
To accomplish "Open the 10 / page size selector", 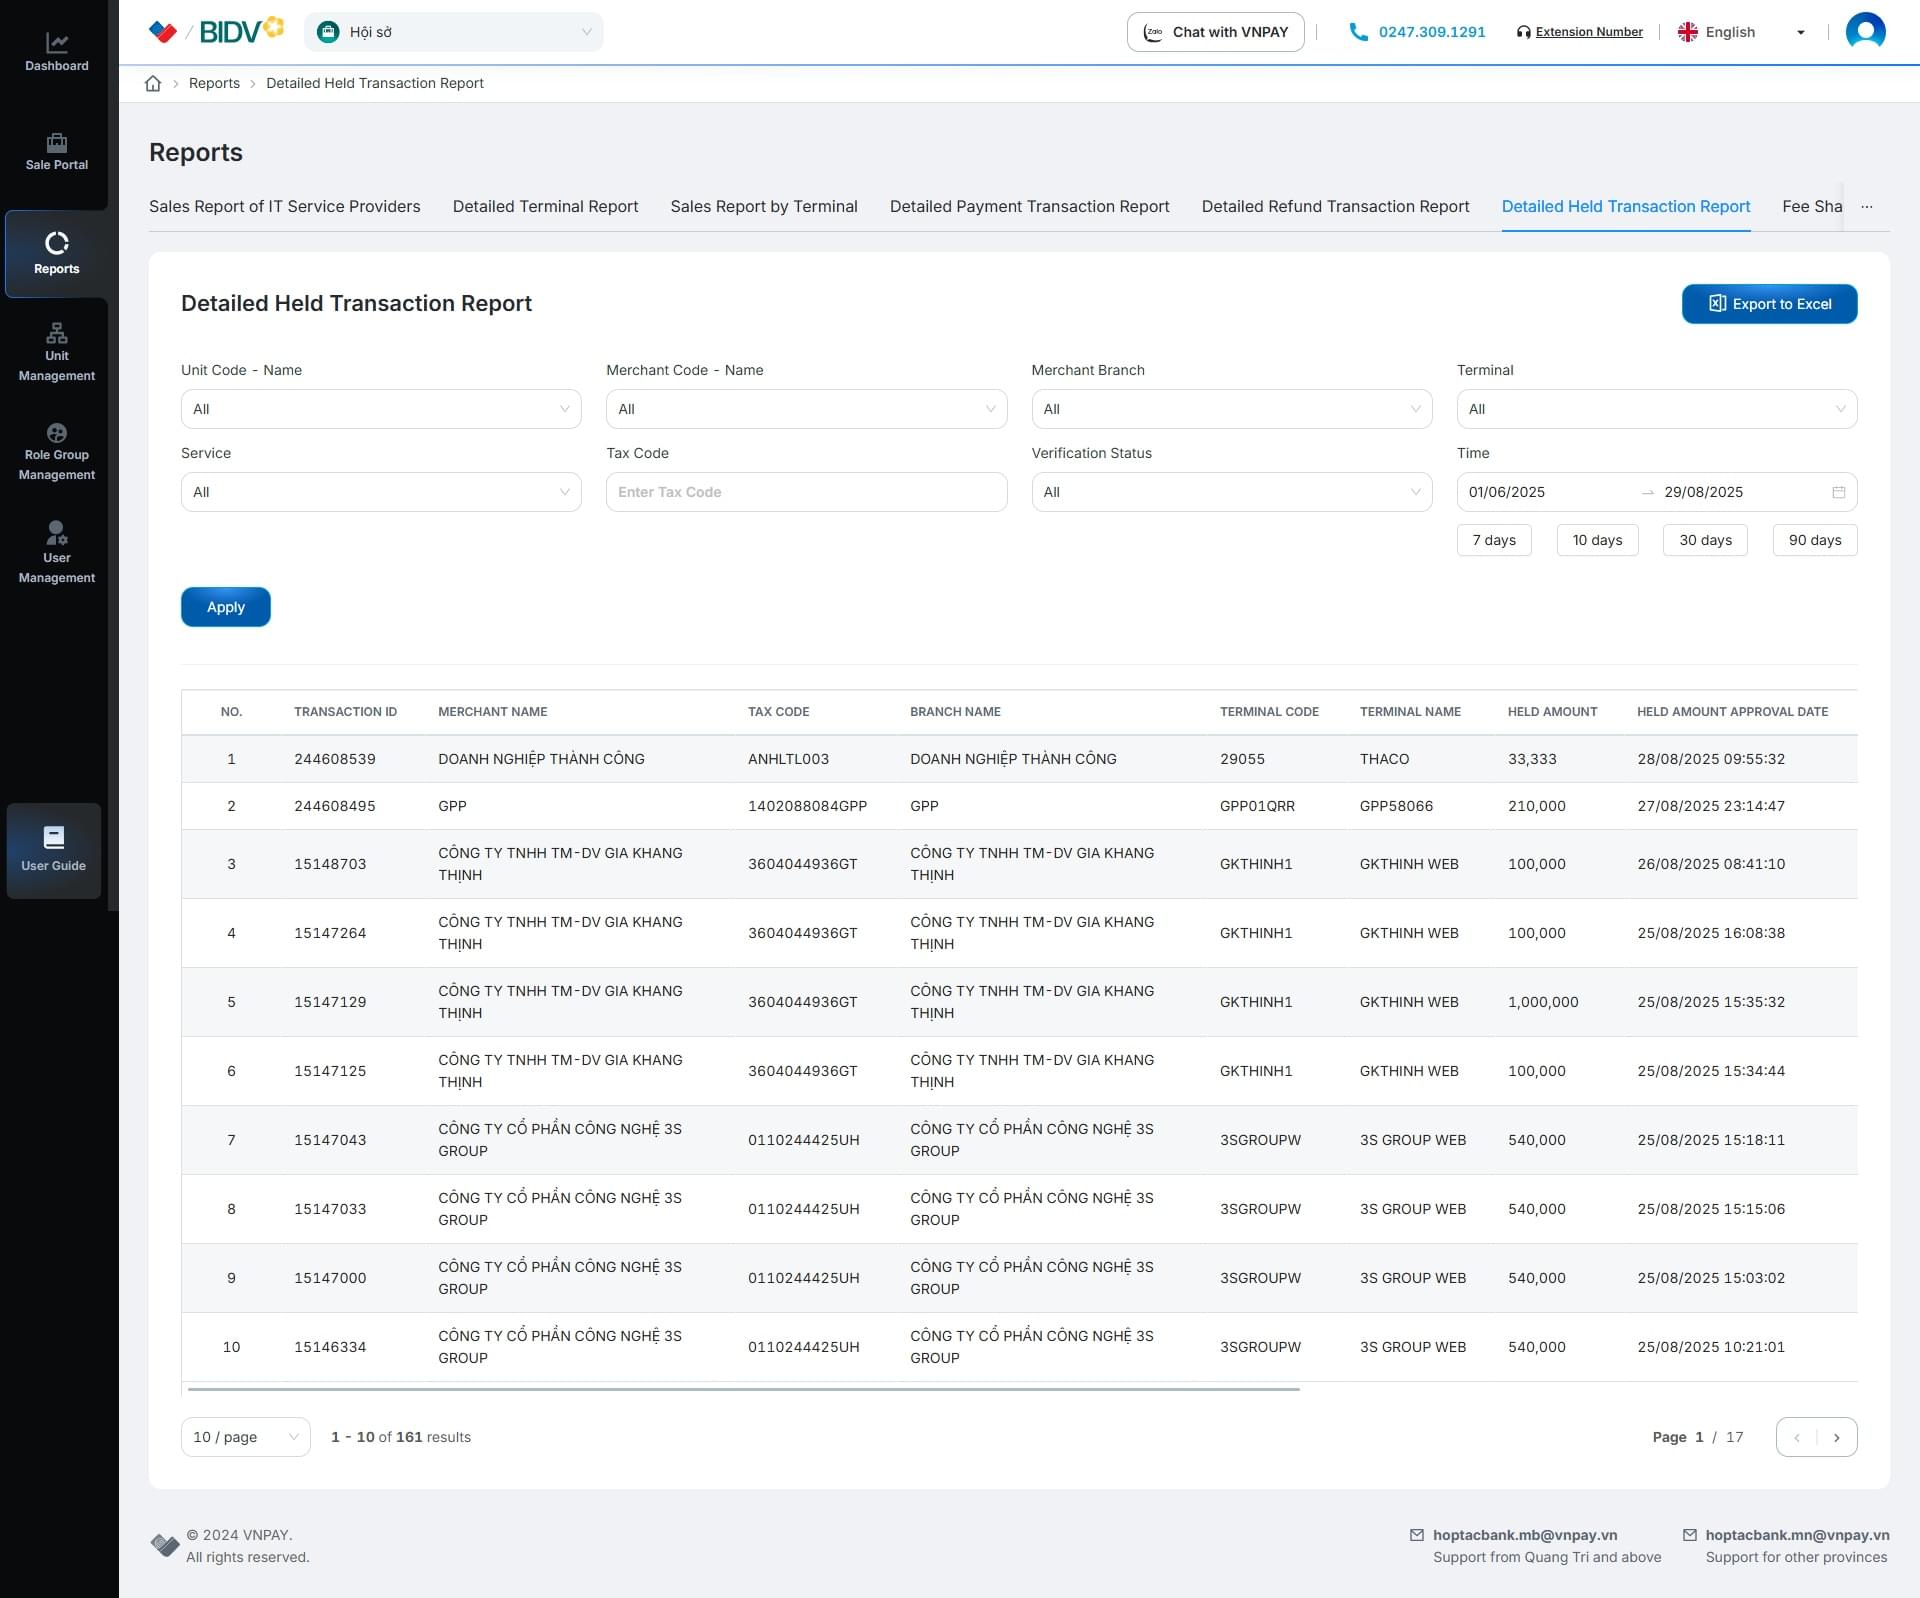I will [x=245, y=1437].
